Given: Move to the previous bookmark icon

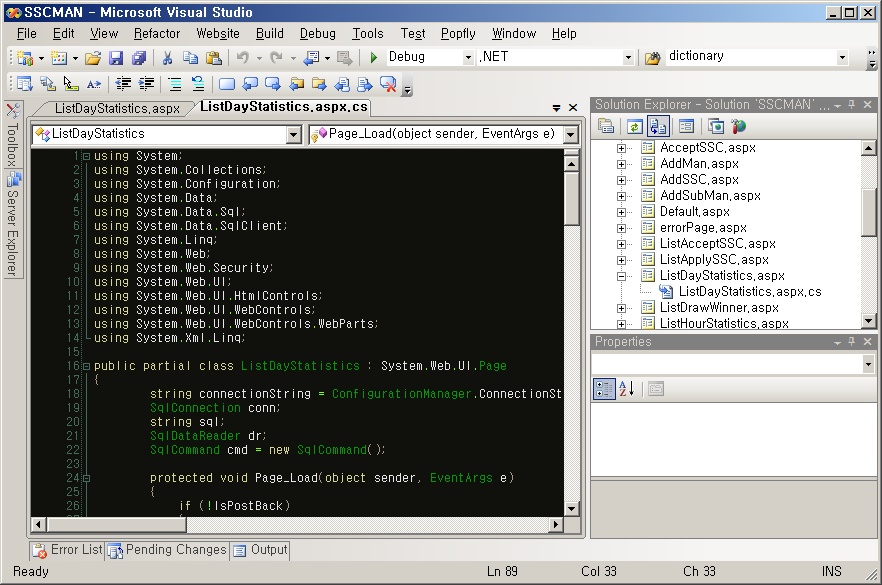Looking at the screenshot, I should coord(250,84).
